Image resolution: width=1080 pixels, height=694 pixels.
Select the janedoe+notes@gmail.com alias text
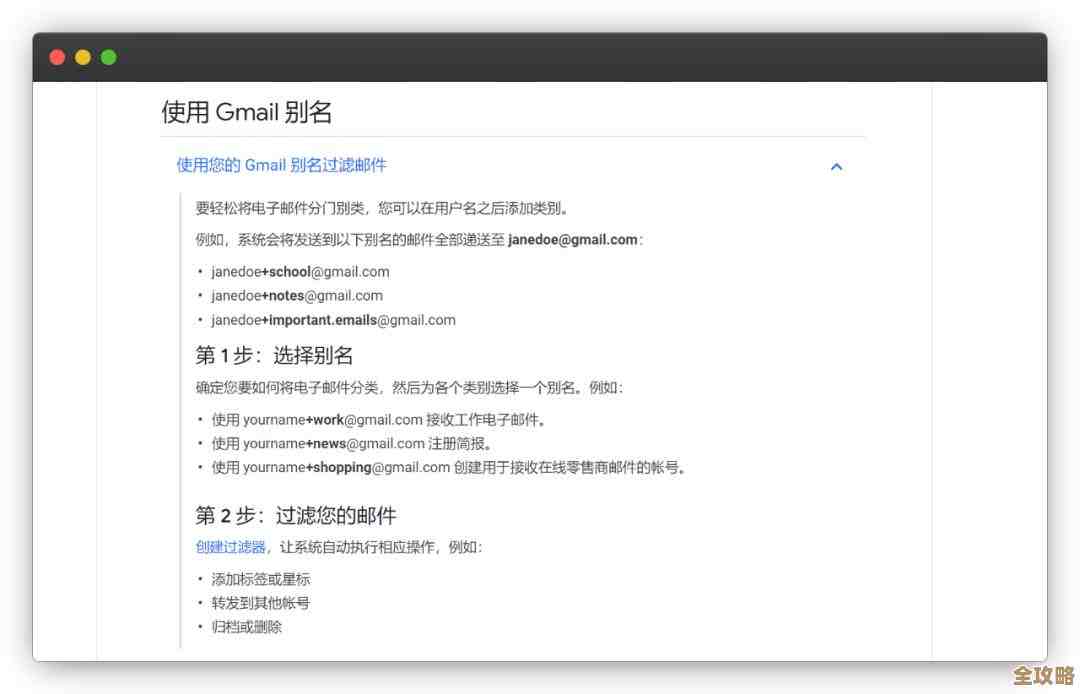click(295, 295)
